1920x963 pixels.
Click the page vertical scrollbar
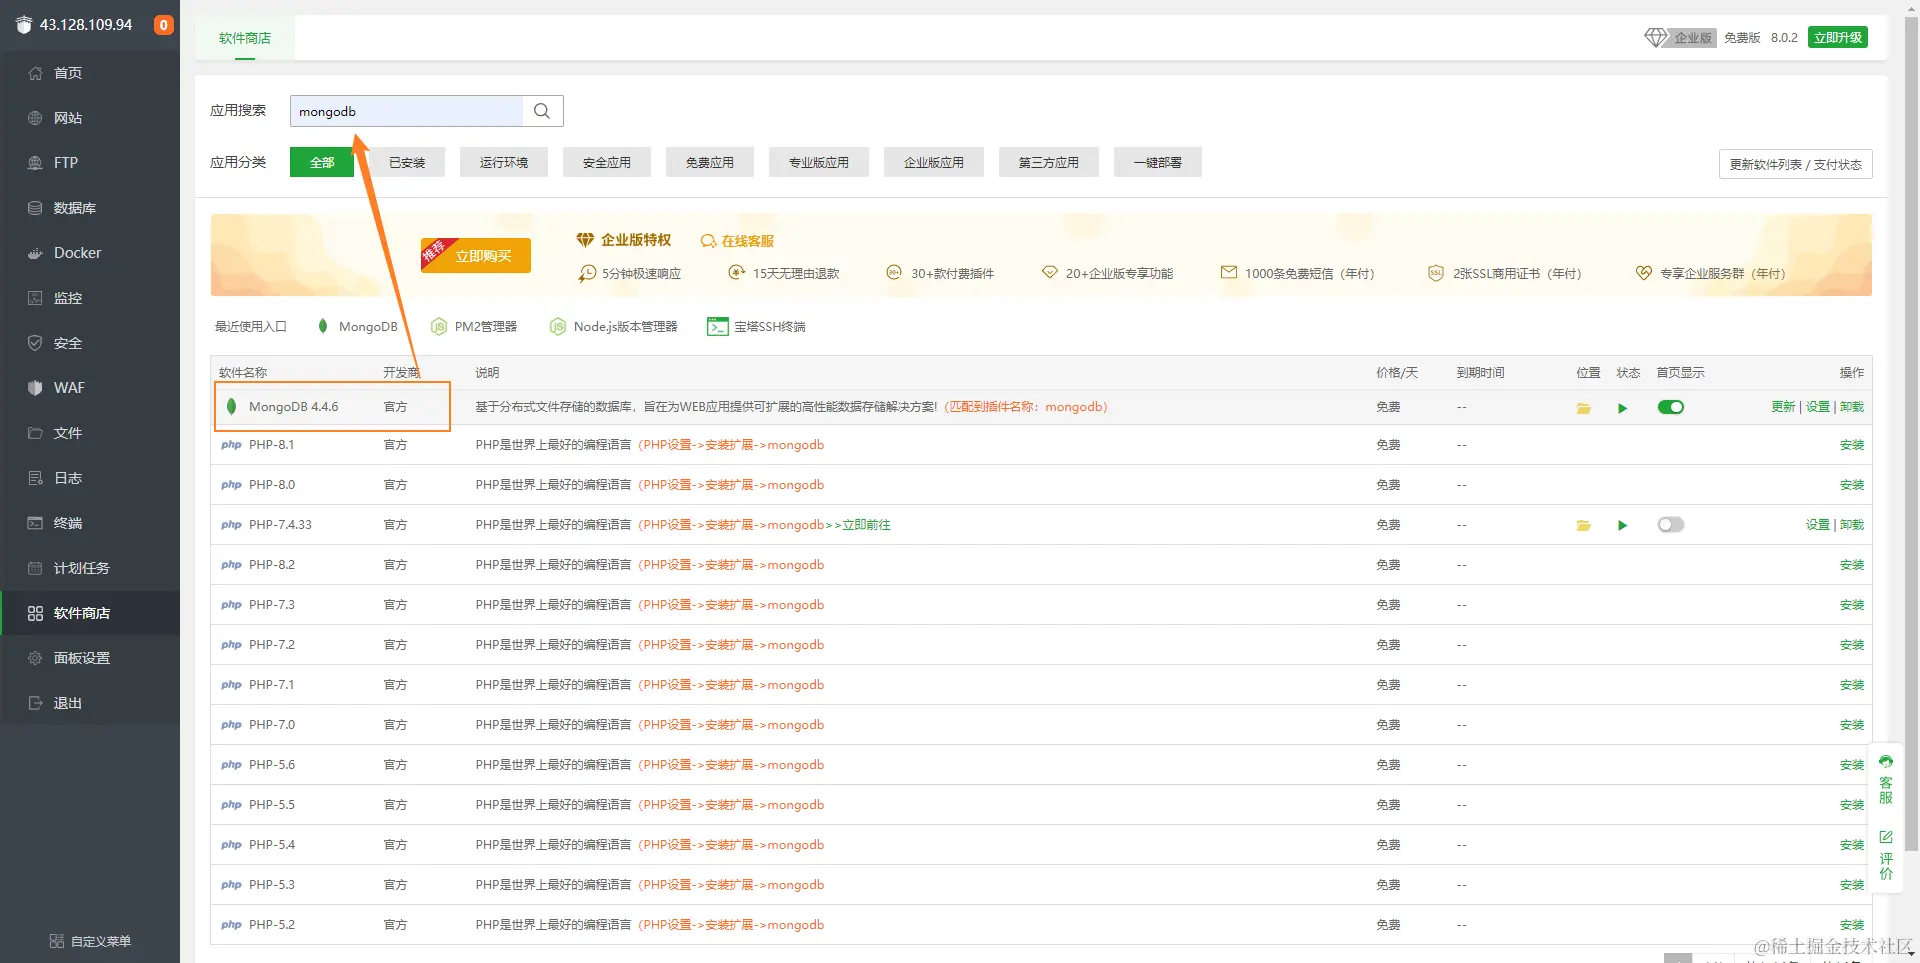coord(1911,435)
